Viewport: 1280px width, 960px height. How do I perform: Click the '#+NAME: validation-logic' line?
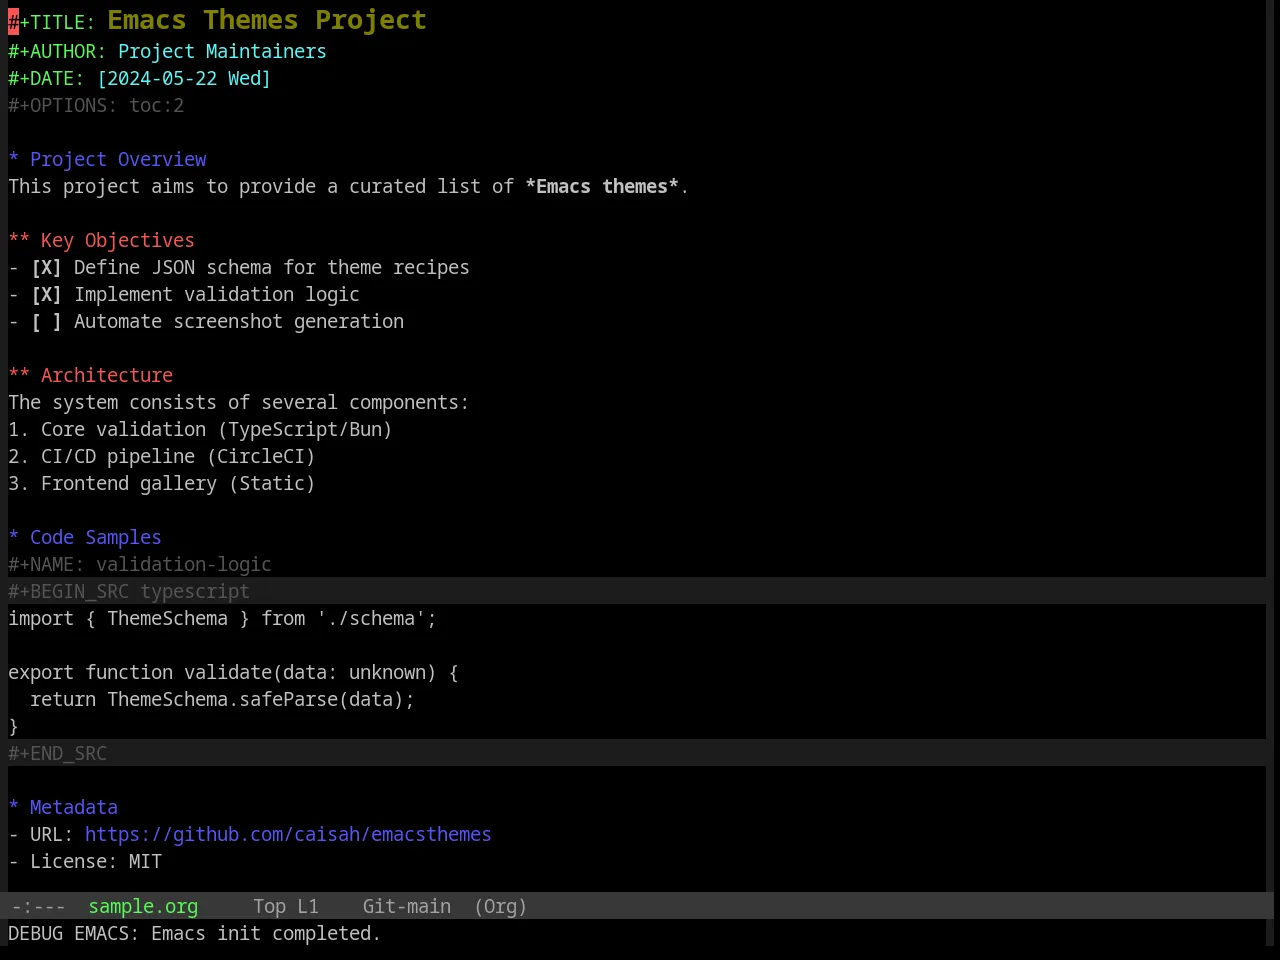[x=140, y=564]
